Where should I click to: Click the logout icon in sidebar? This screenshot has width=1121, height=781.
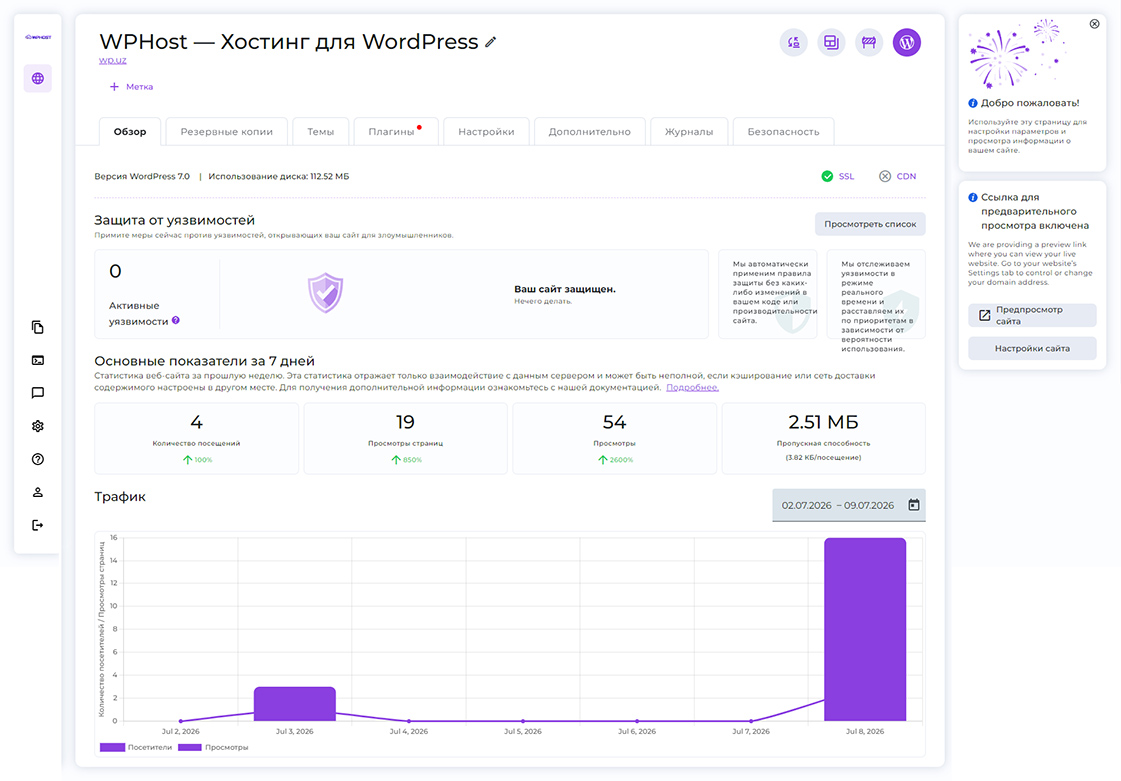click(38, 526)
